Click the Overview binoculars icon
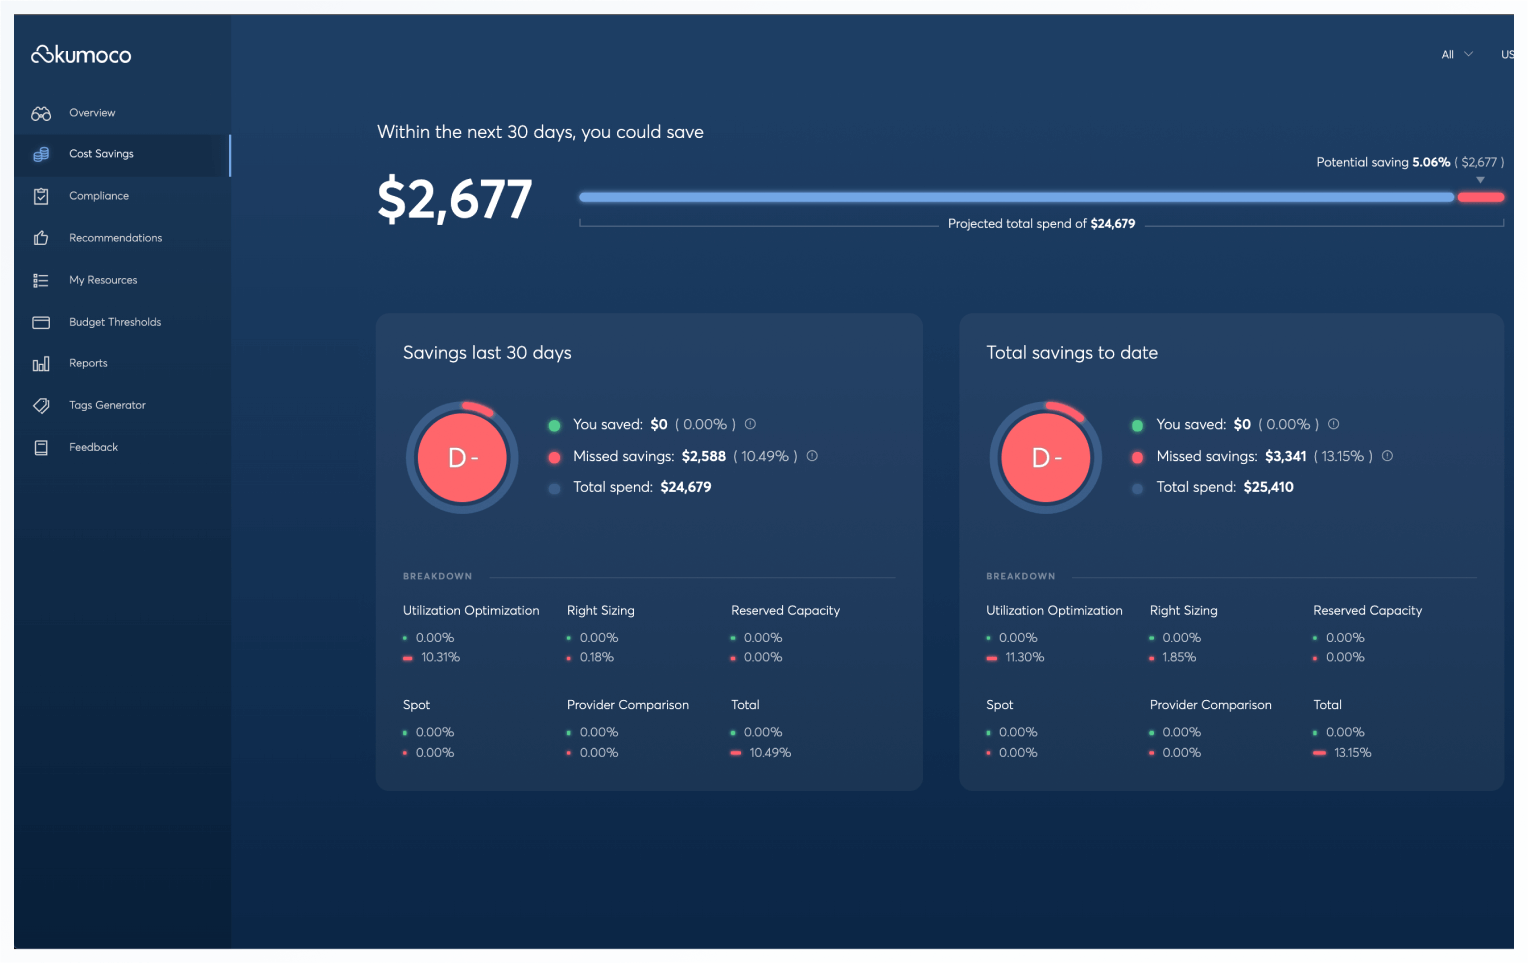 [x=41, y=114]
